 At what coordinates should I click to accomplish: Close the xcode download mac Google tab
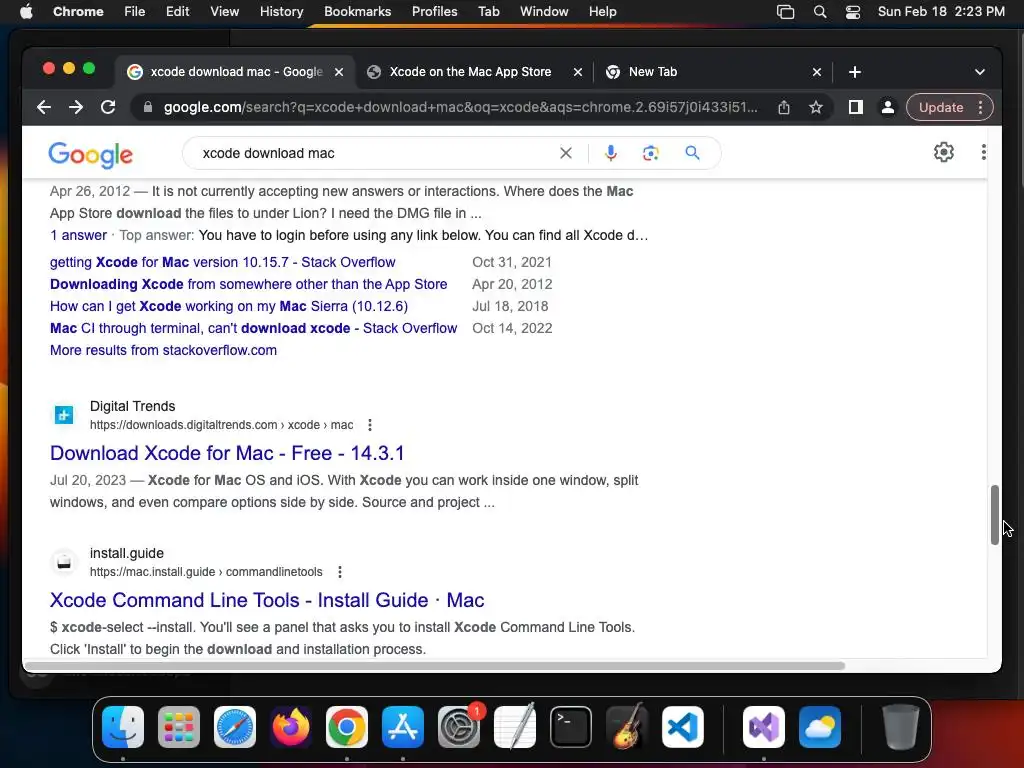(x=339, y=72)
